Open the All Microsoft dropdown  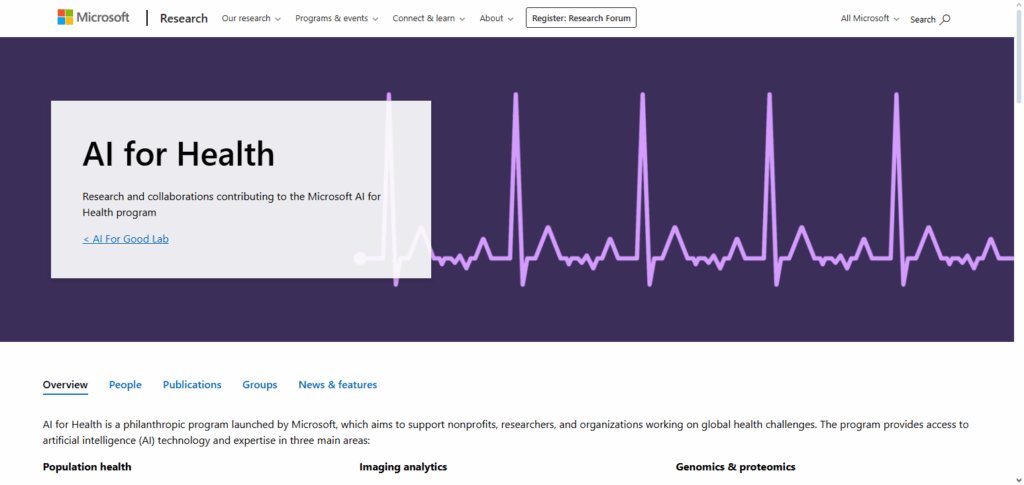870,18
